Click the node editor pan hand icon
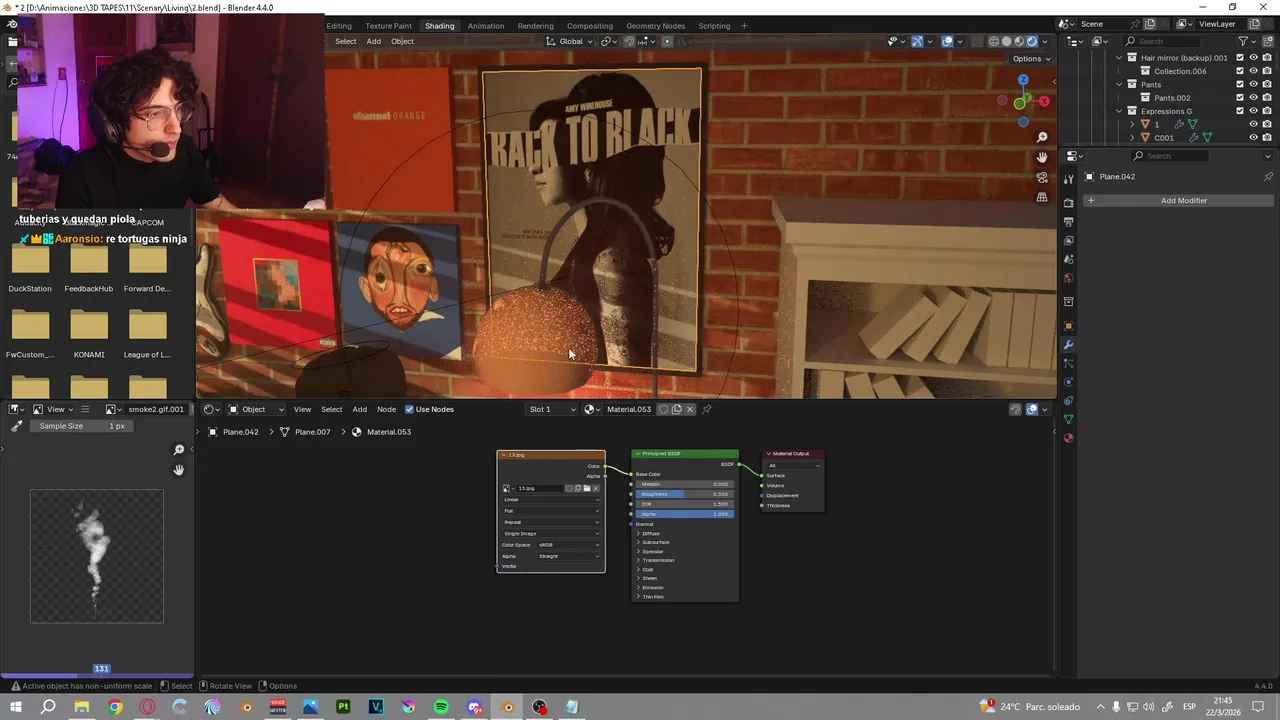 [179, 470]
